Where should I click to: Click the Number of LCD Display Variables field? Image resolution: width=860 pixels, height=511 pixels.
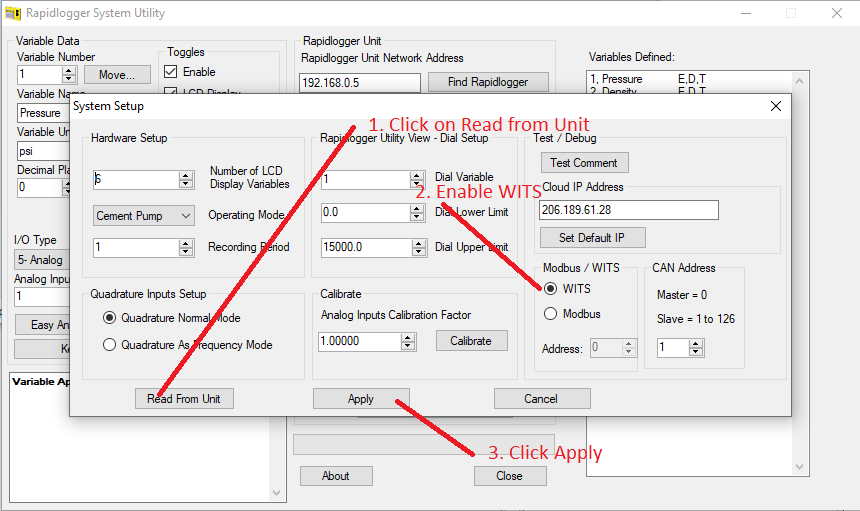(x=136, y=179)
